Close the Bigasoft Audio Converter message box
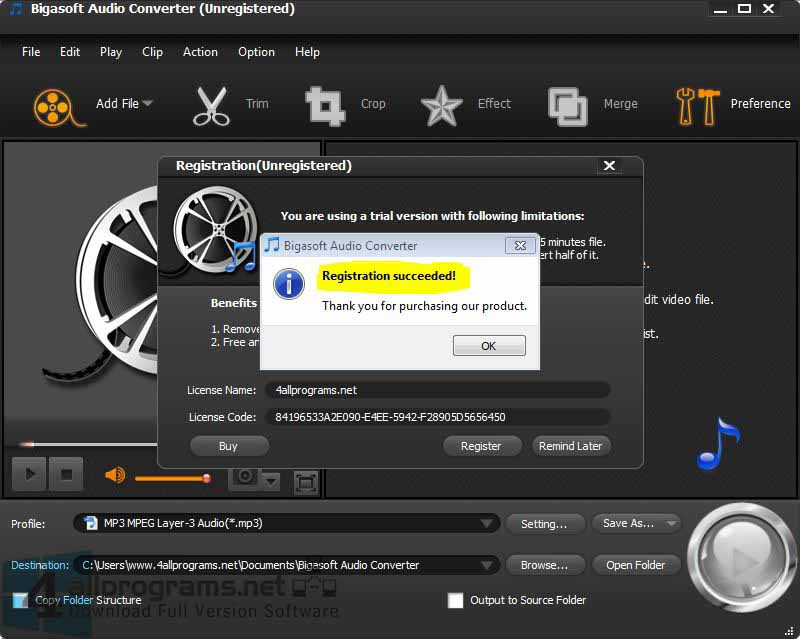Screen dimensions: 800x639 [520, 245]
